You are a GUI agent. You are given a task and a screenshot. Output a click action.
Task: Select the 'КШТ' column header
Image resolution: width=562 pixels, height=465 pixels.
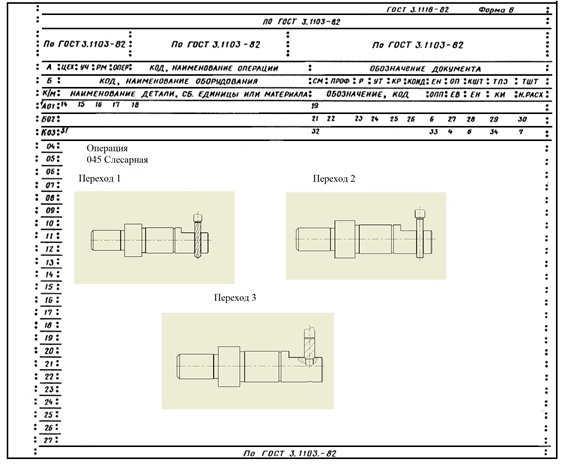[x=476, y=82]
